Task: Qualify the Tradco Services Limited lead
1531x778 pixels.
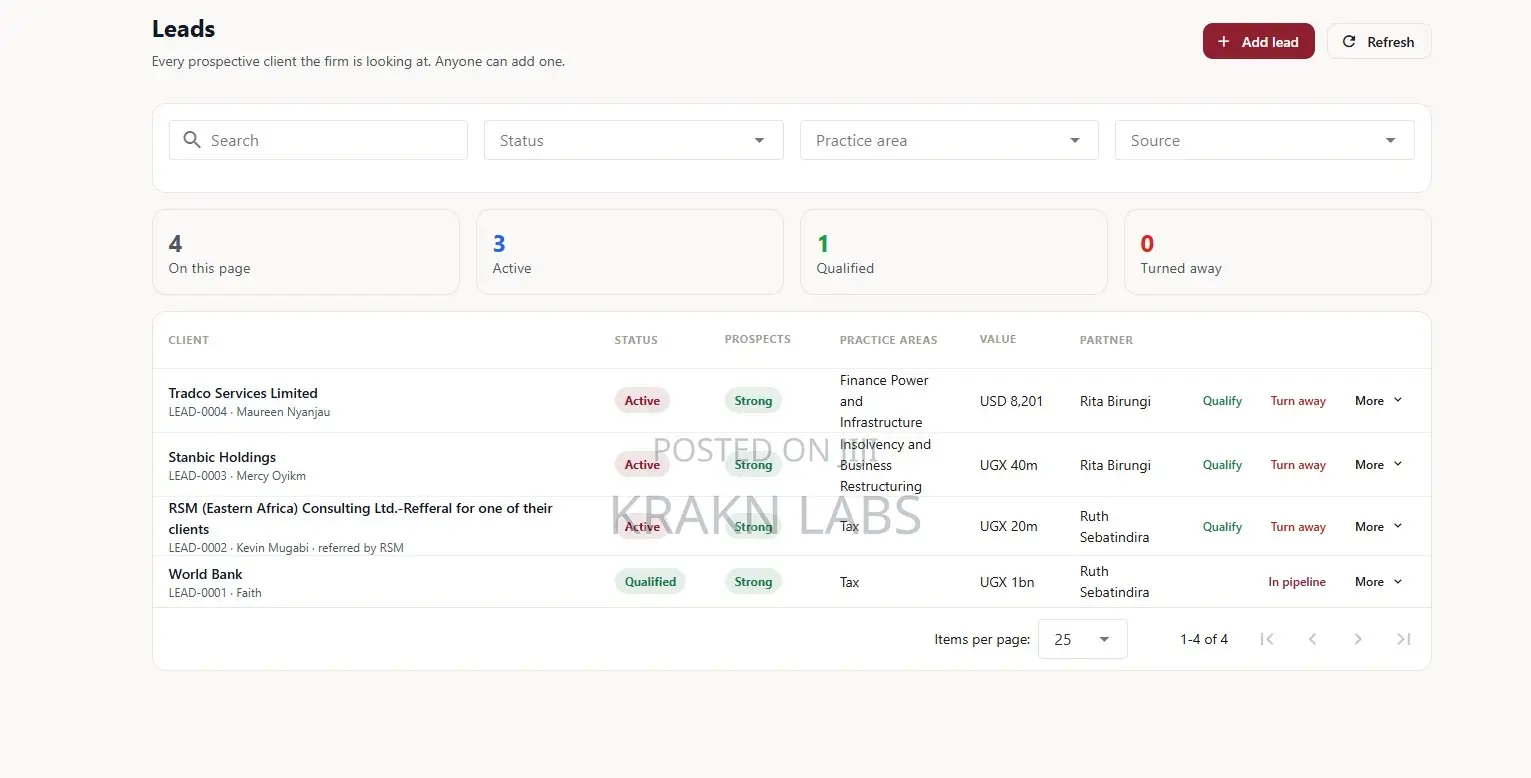Action: pos(1222,401)
